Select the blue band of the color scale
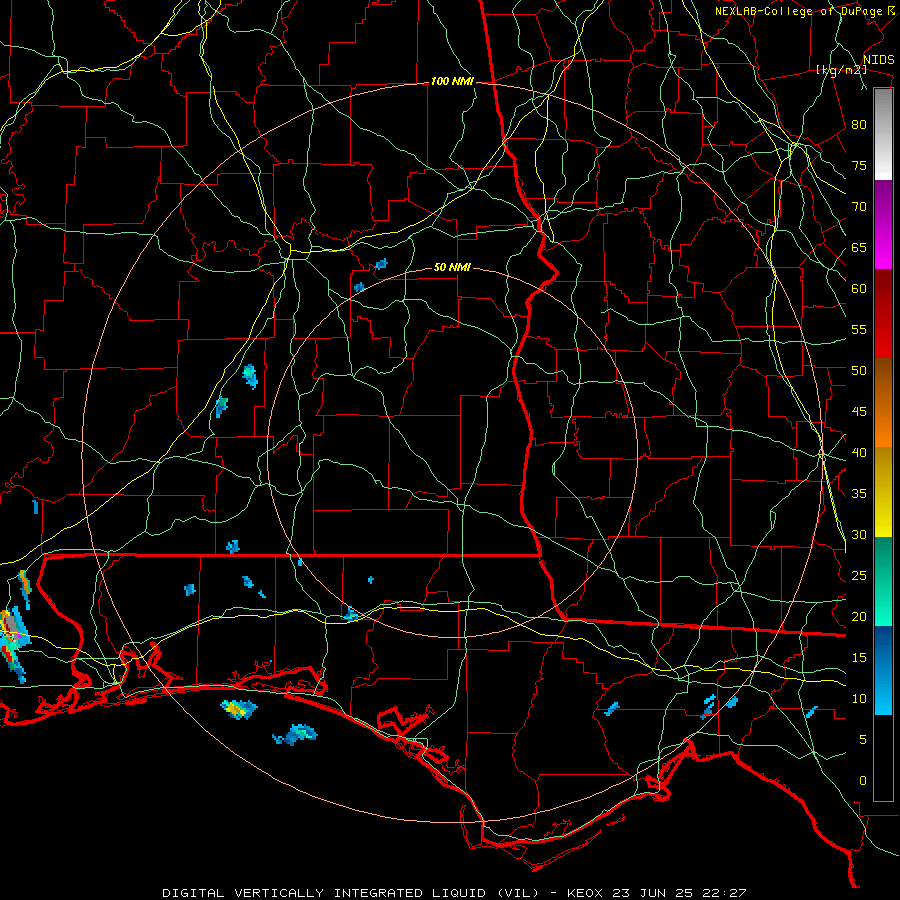 883,670
